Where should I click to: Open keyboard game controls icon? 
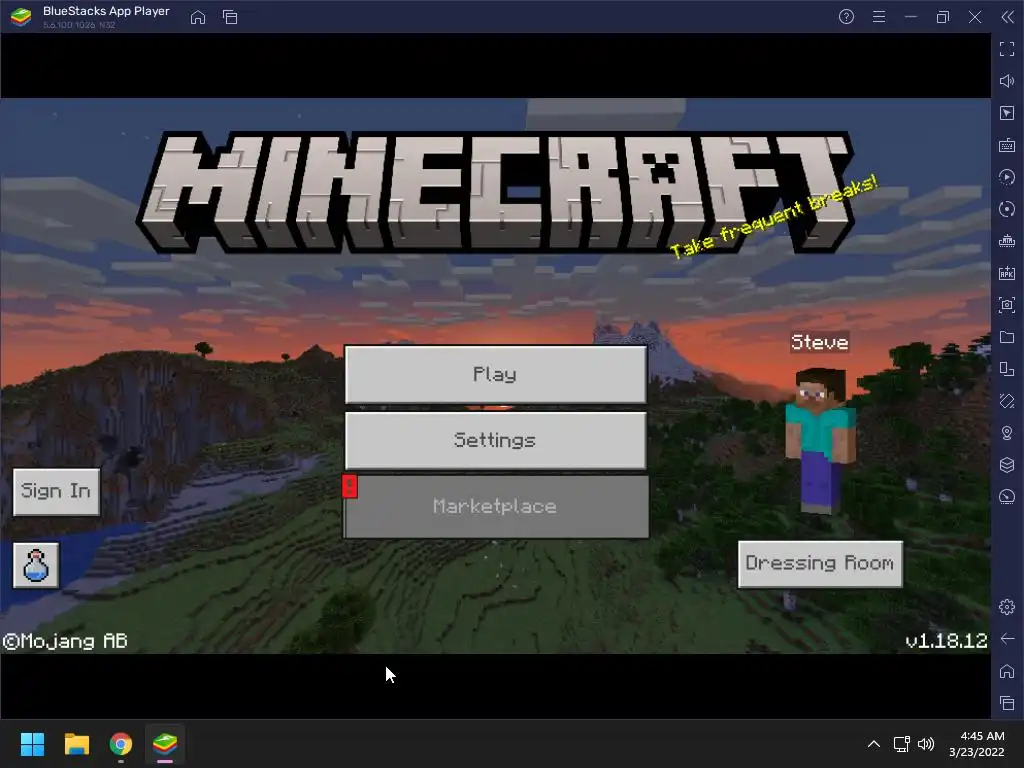1007,145
